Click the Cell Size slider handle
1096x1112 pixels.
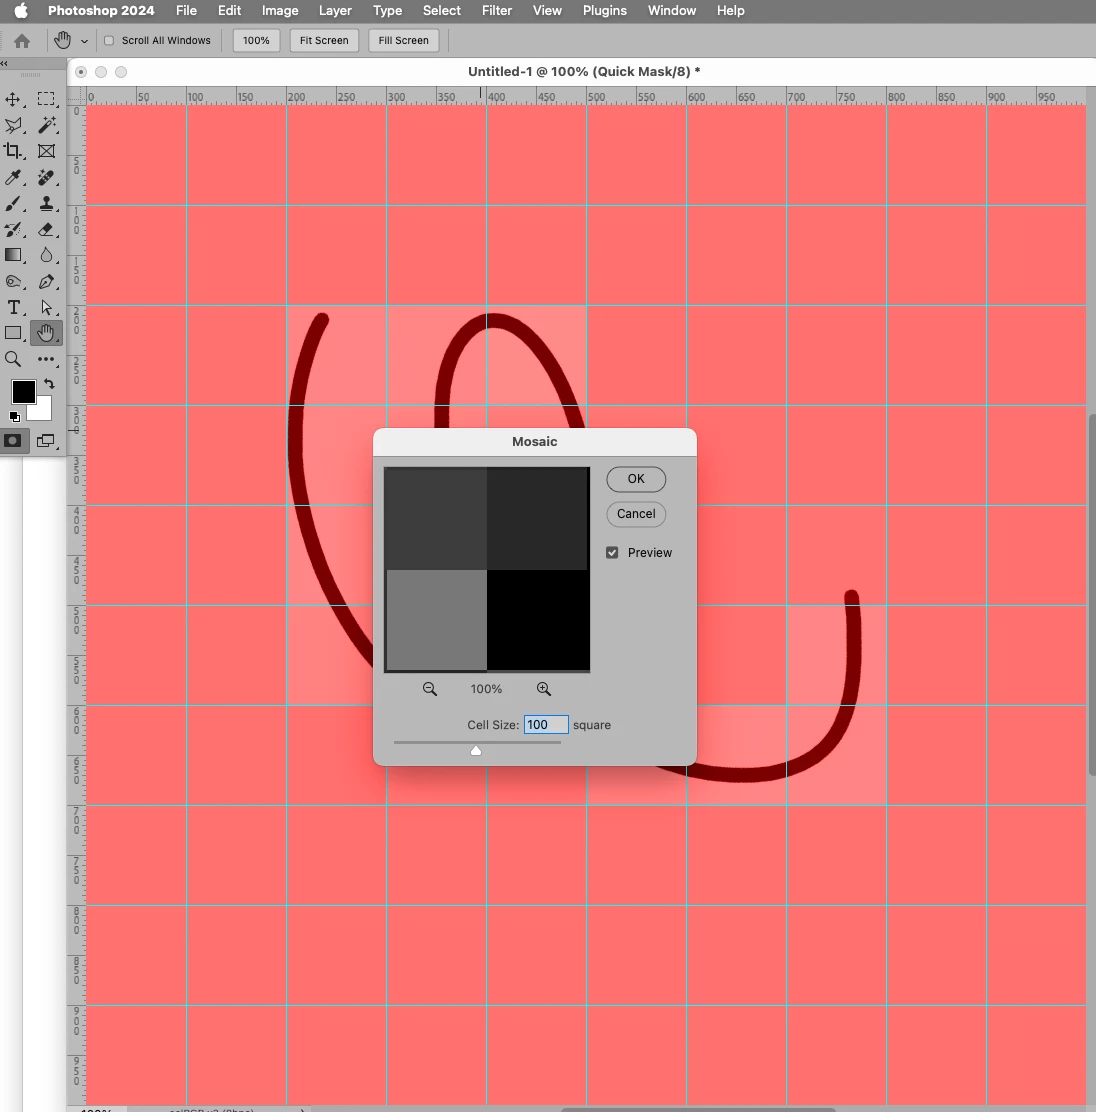[x=476, y=750]
